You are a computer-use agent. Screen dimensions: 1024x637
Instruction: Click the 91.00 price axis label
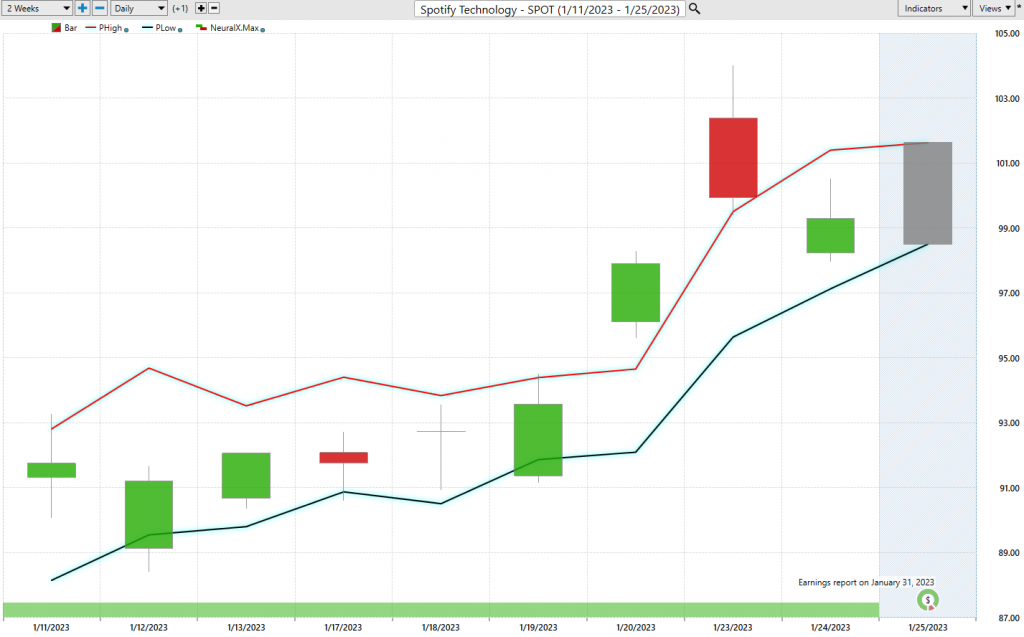(1007, 488)
